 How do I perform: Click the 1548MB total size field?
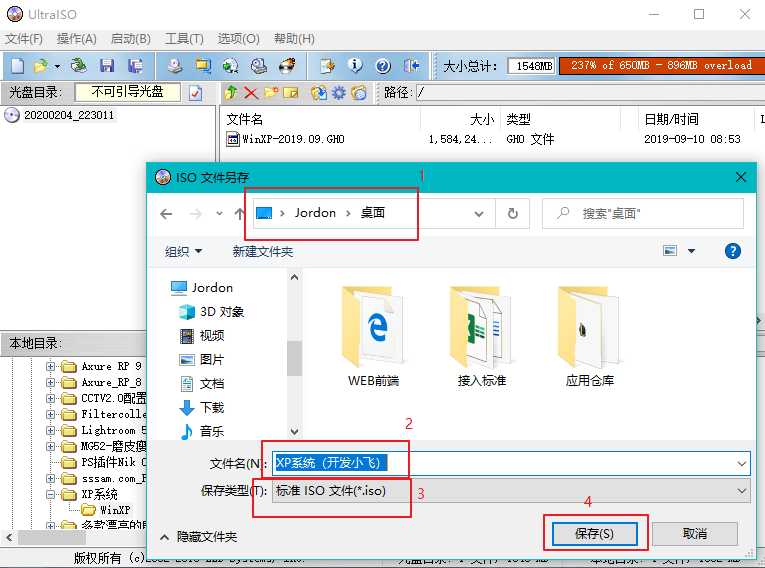[531, 66]
